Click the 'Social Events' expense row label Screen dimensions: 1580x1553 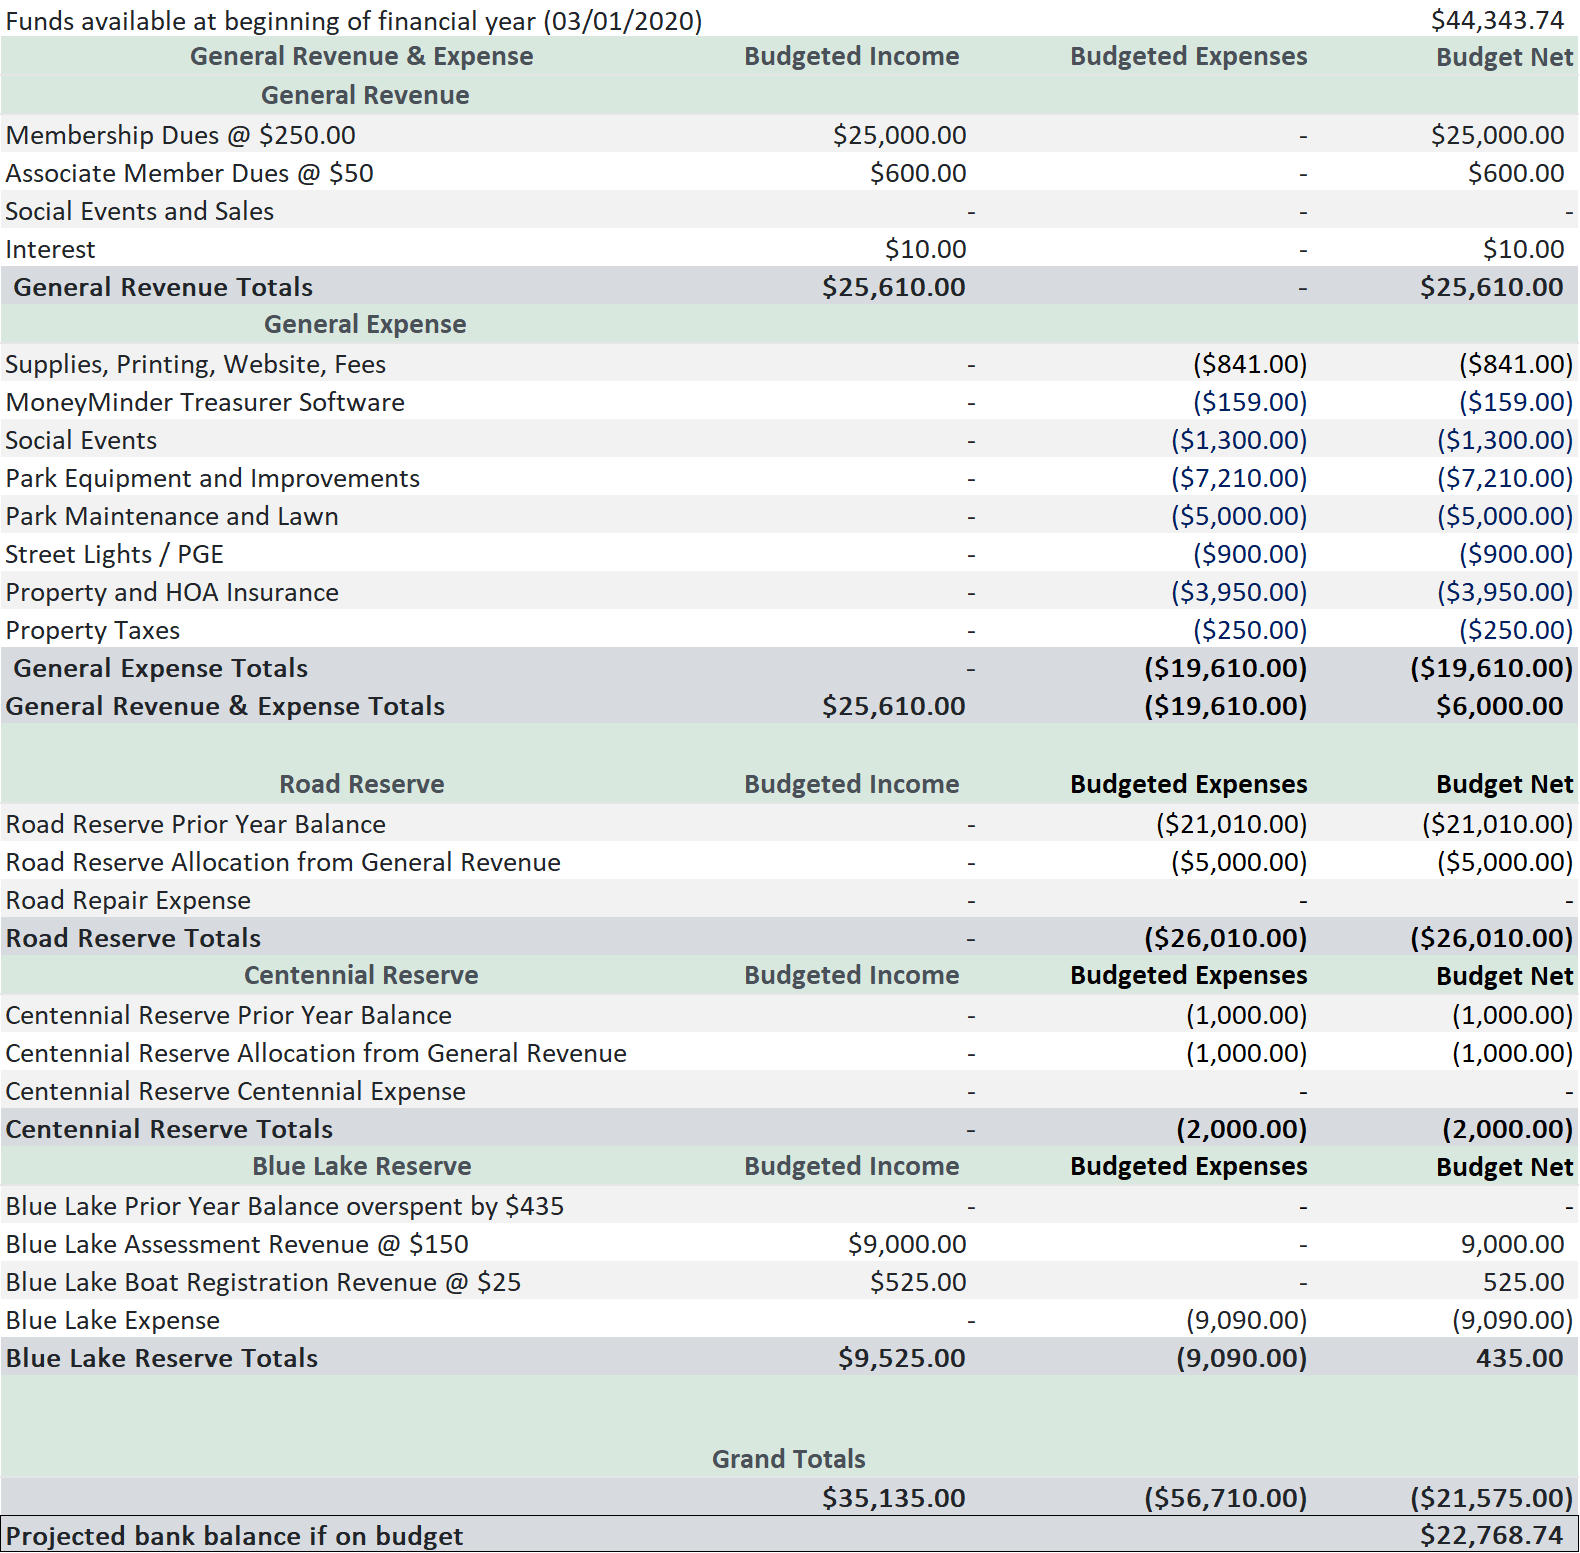[82, 440]
